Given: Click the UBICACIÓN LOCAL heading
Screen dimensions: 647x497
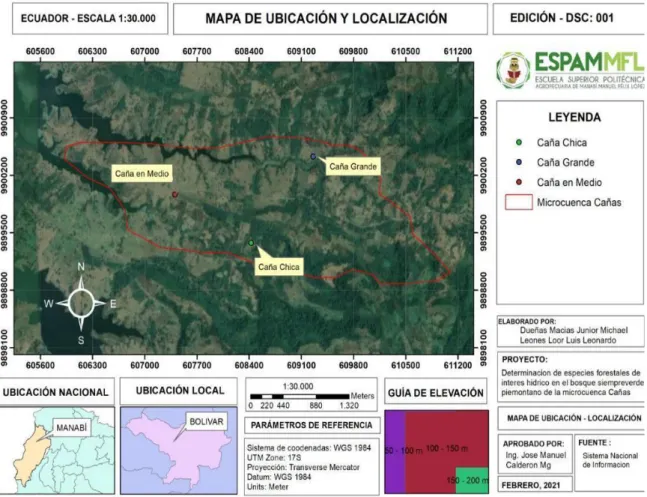Looking at the screenshot, I should point(180,390).
